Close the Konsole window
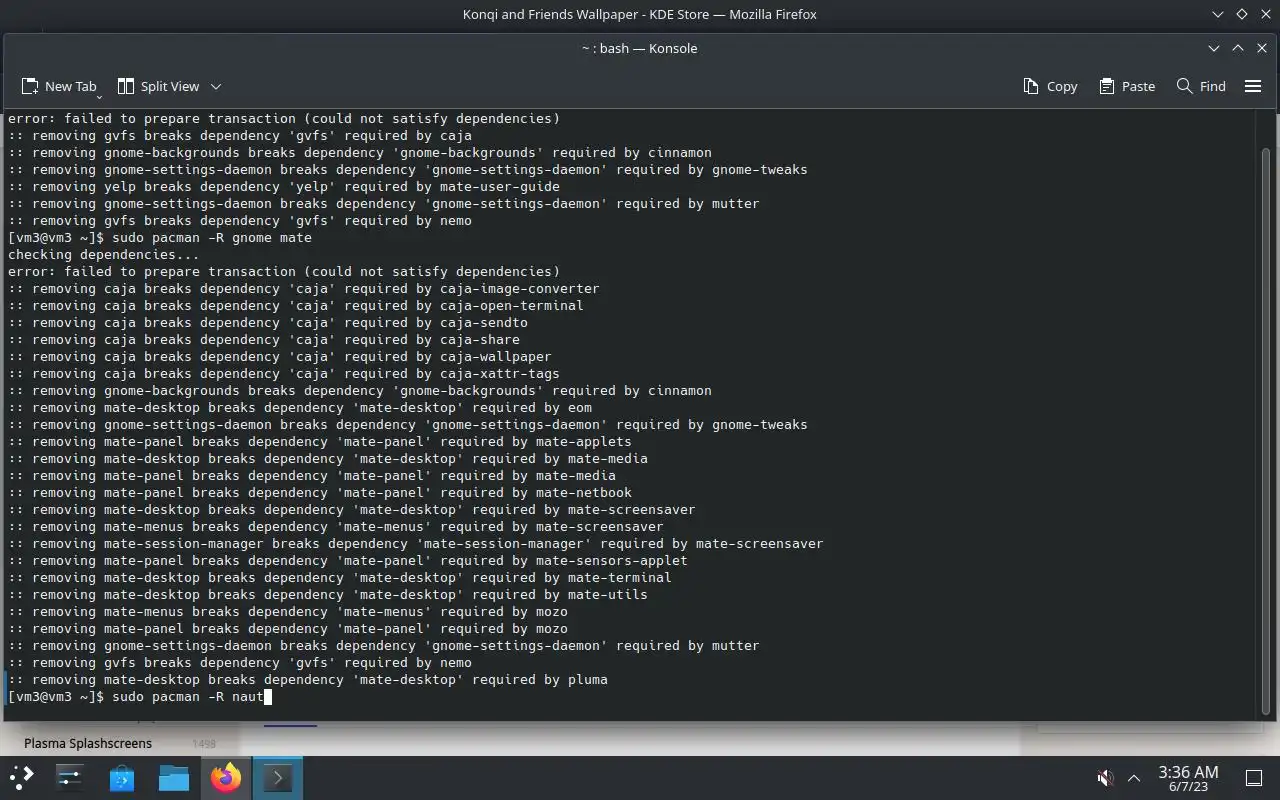The image size is (1280, 800). [x=1262, y=48]
